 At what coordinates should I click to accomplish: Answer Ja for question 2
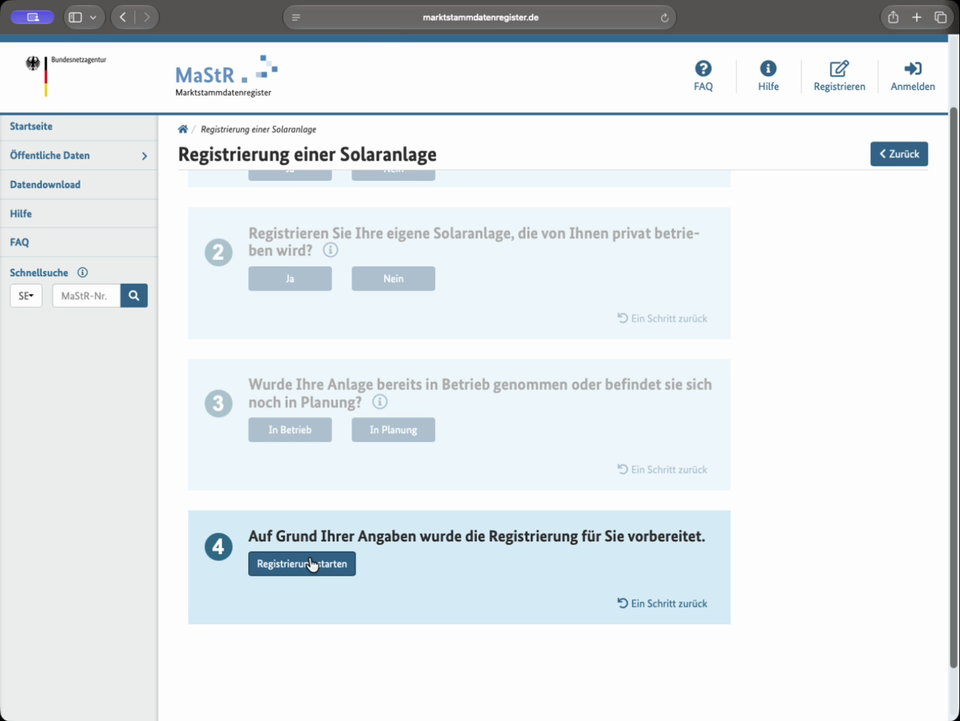tap(290, 278)
